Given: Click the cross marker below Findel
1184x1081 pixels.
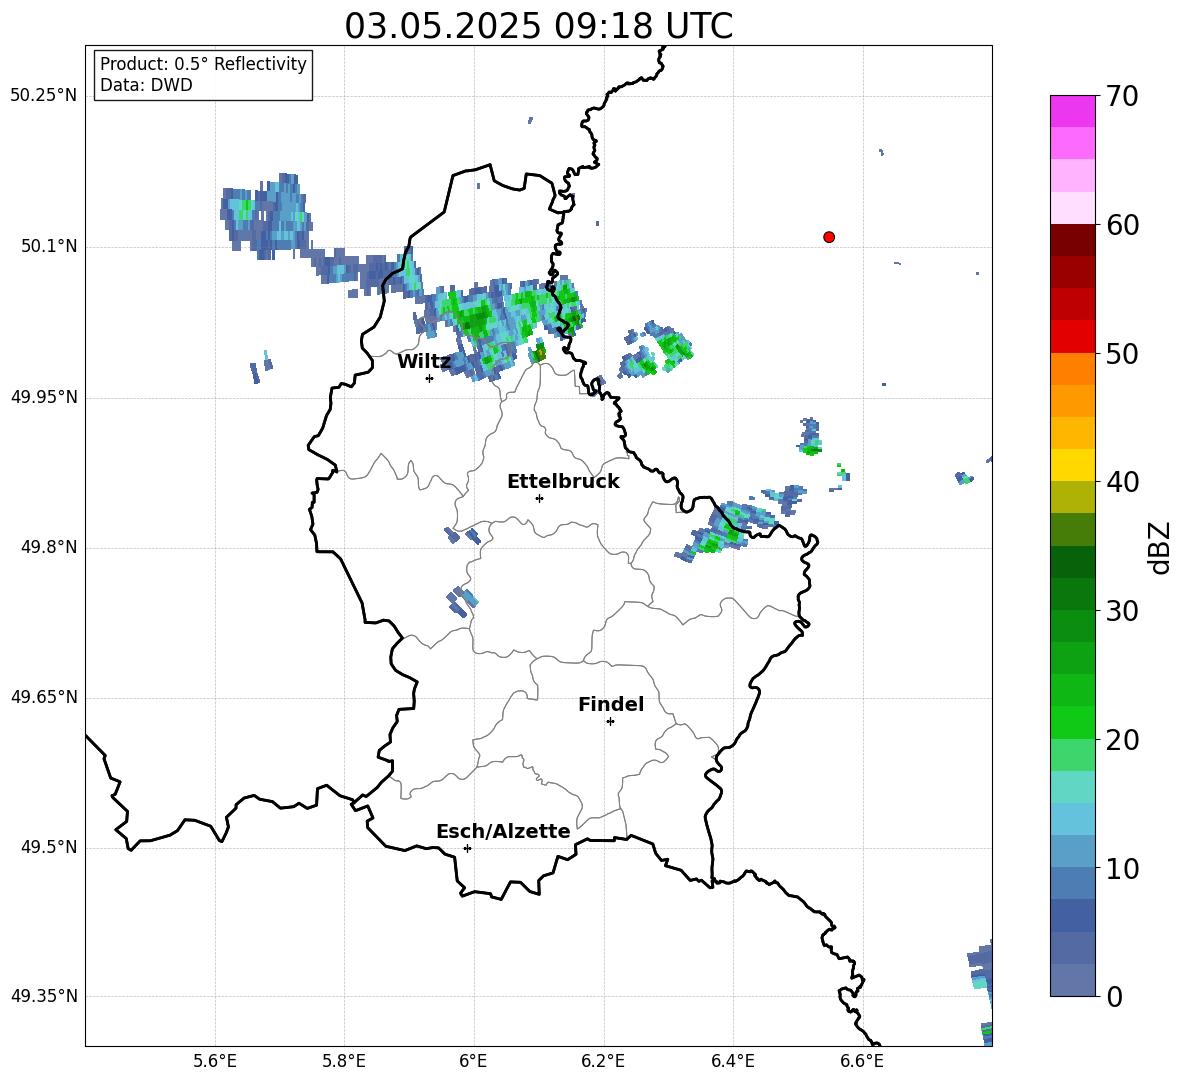Looking at the screenshot, I should (x=610, y=722).
